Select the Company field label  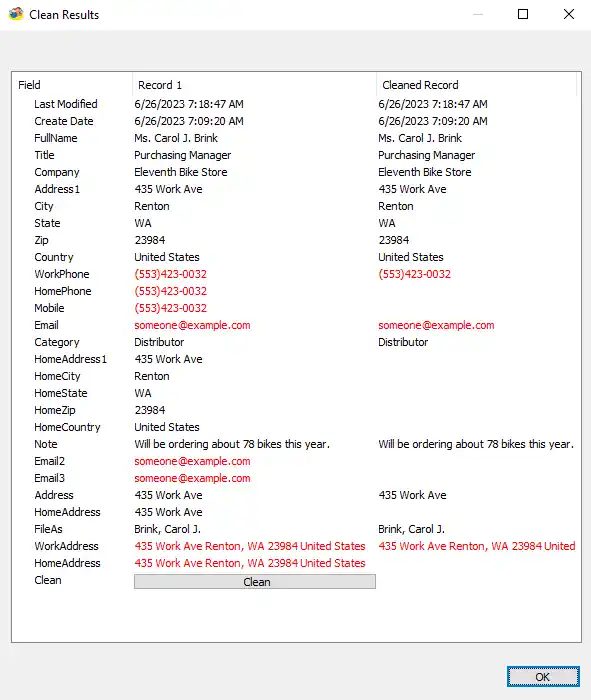(x=57, y=172)
